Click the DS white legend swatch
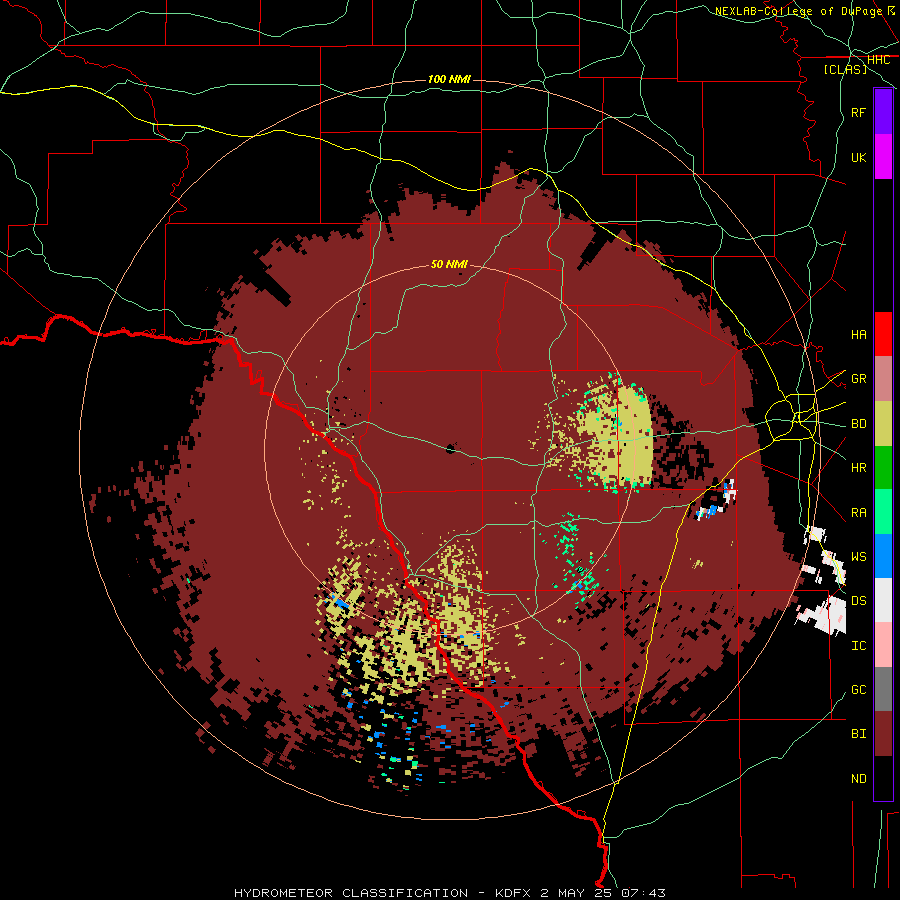This screenshot has width=900, height=900. tap(883, 600)
